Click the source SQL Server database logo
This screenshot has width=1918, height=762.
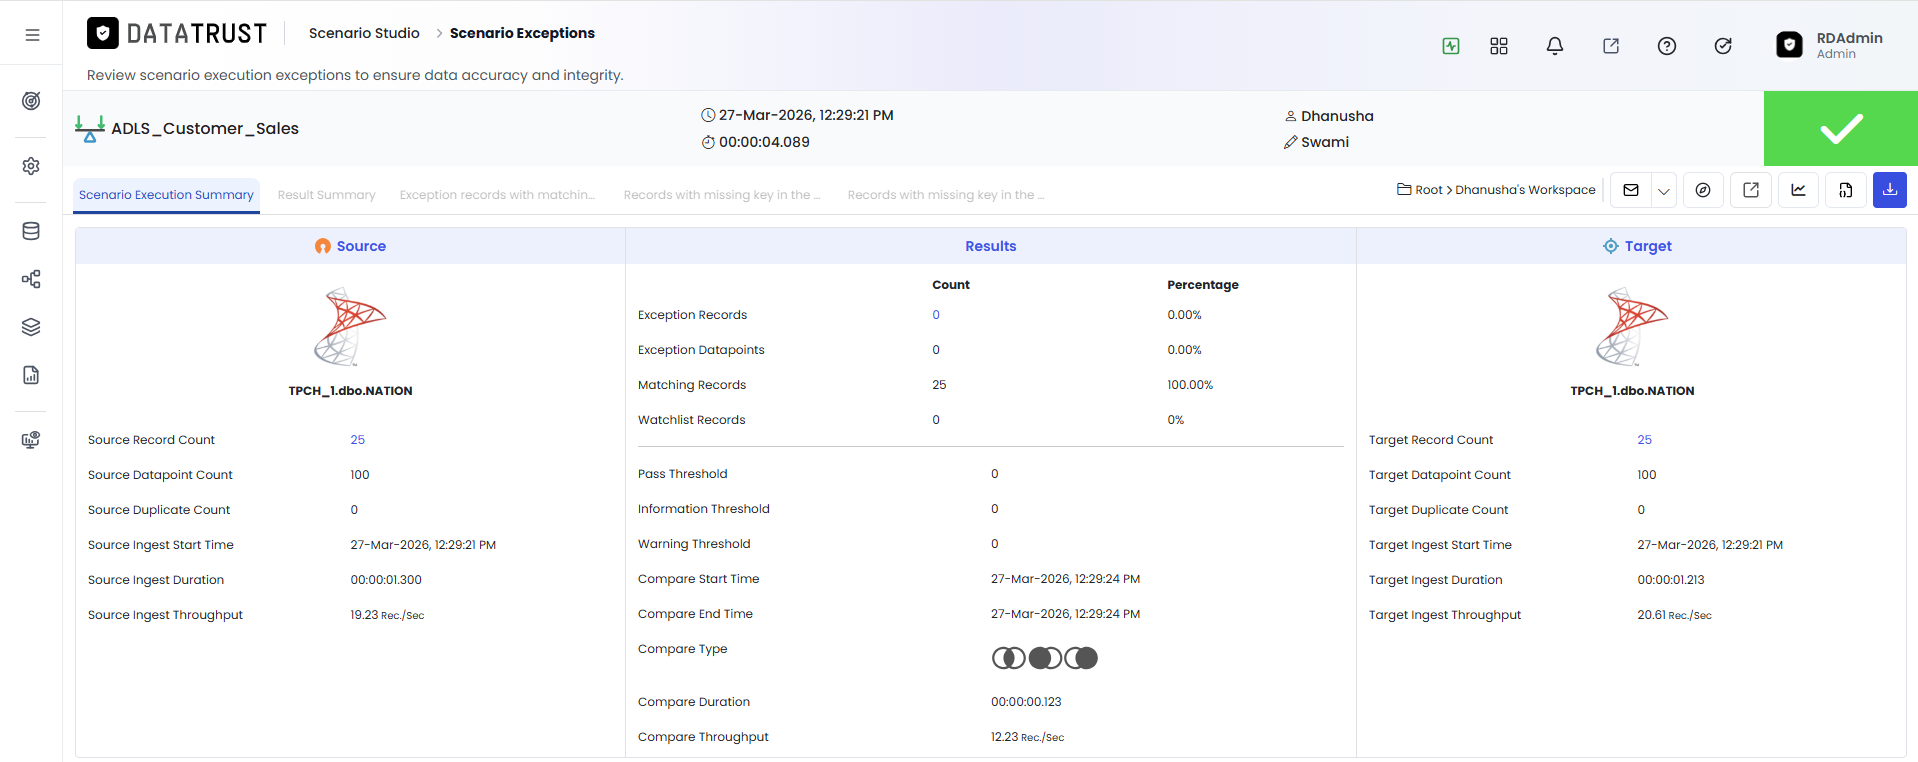click(x=350, y=327)
